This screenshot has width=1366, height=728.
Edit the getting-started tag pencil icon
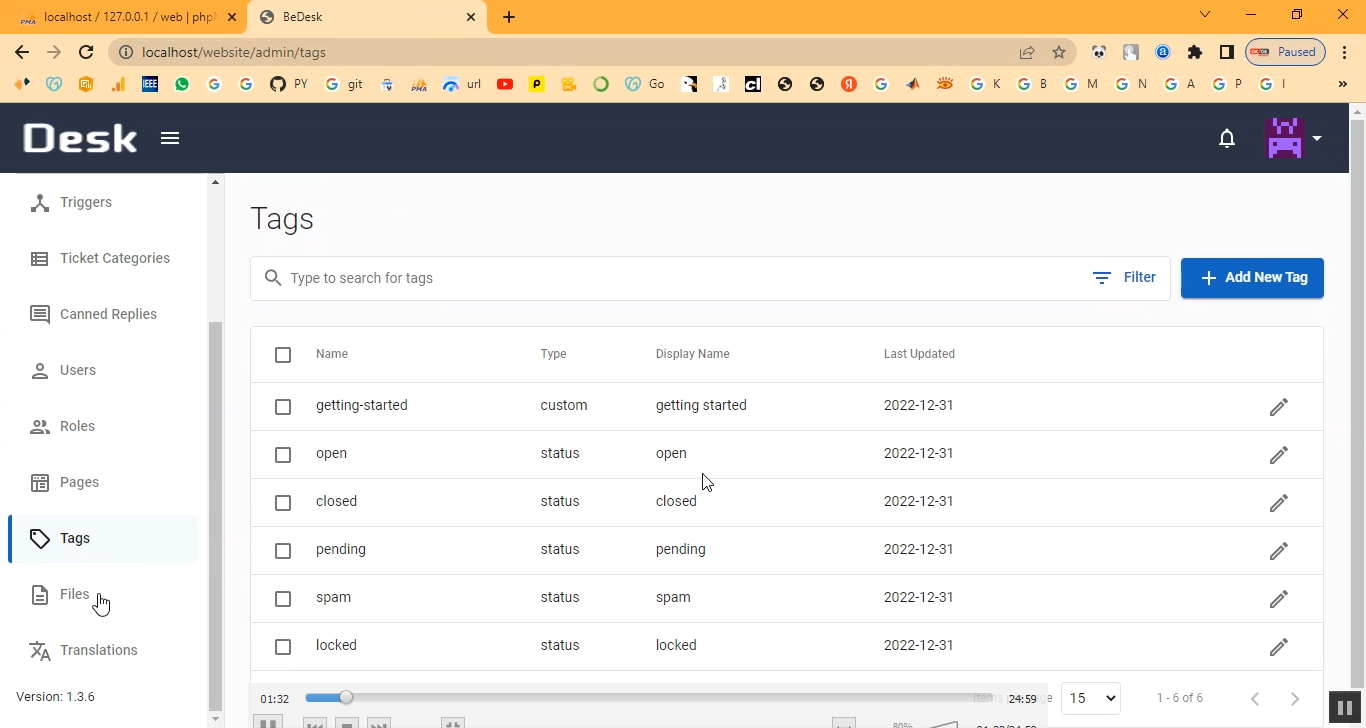click(1278, 407)
